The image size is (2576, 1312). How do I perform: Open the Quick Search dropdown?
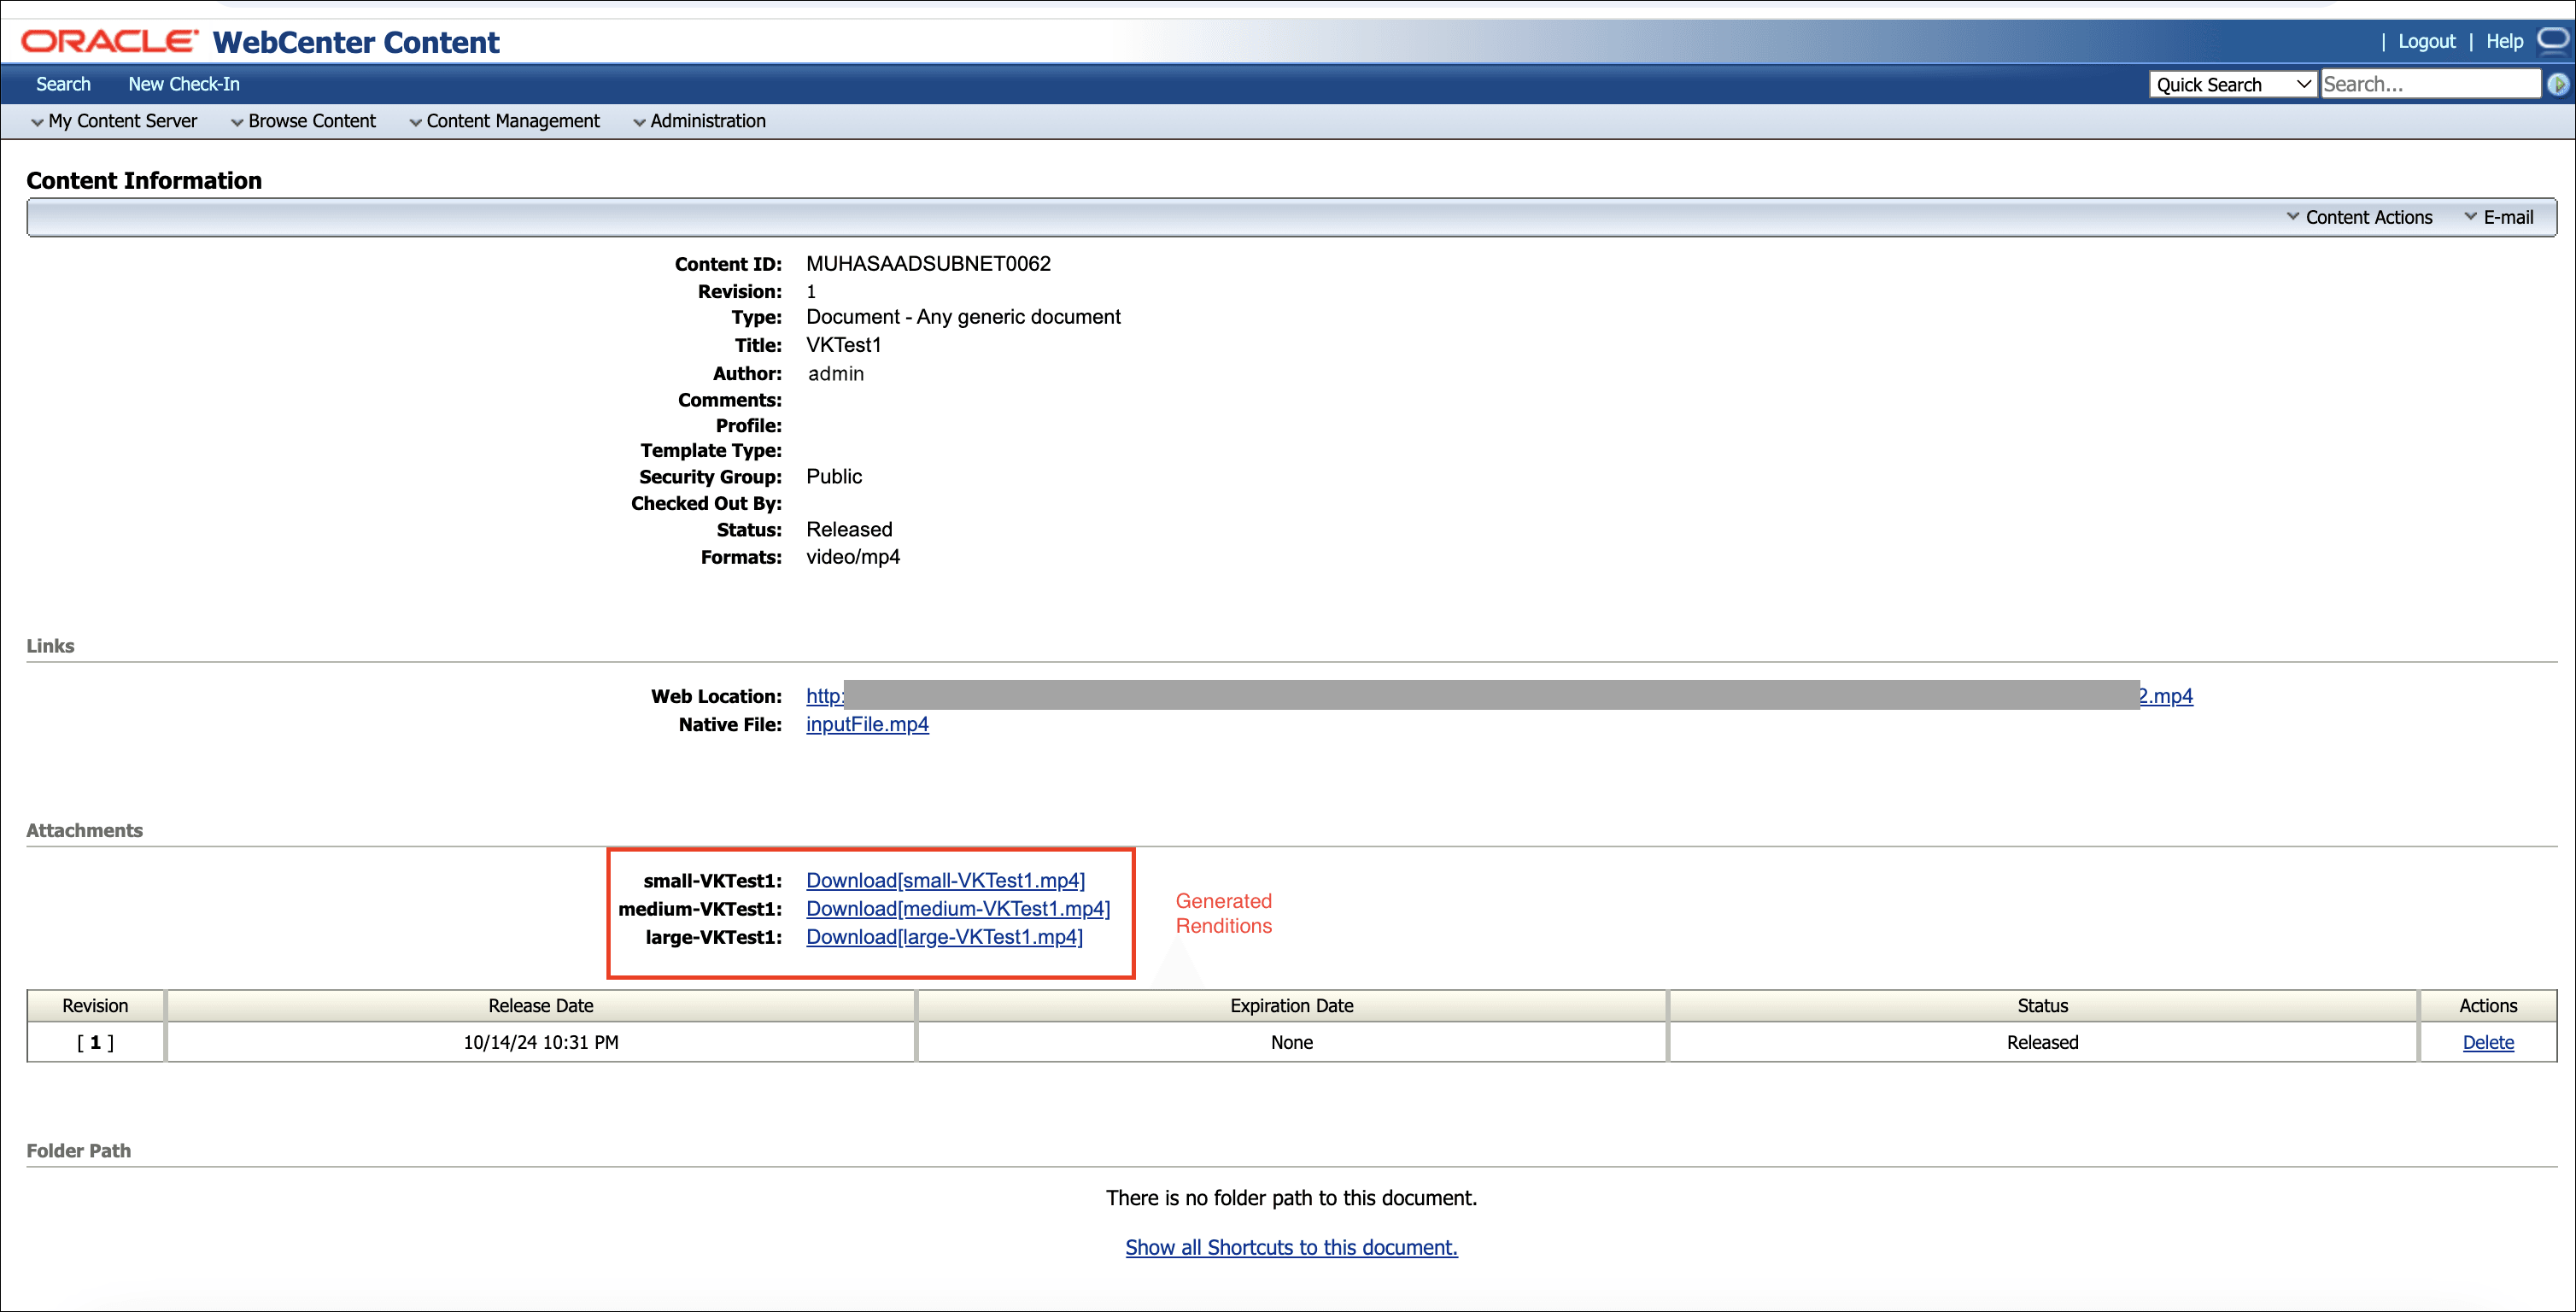click(2232, 85)
